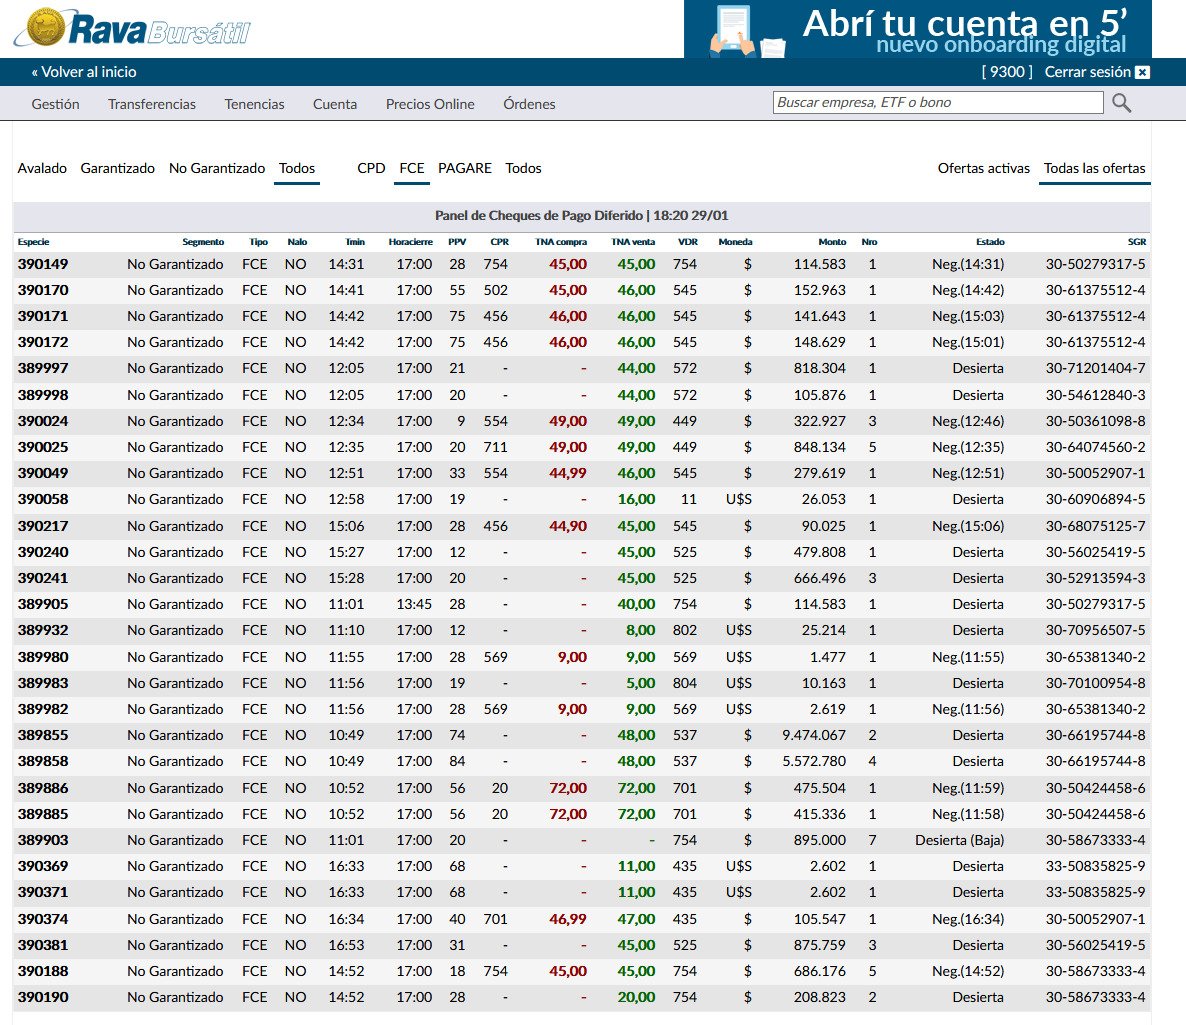This screenshot has height=1025, width=1186.
Task: Click Panel de Cheques de Pago Diferido title
Action: 582,216
